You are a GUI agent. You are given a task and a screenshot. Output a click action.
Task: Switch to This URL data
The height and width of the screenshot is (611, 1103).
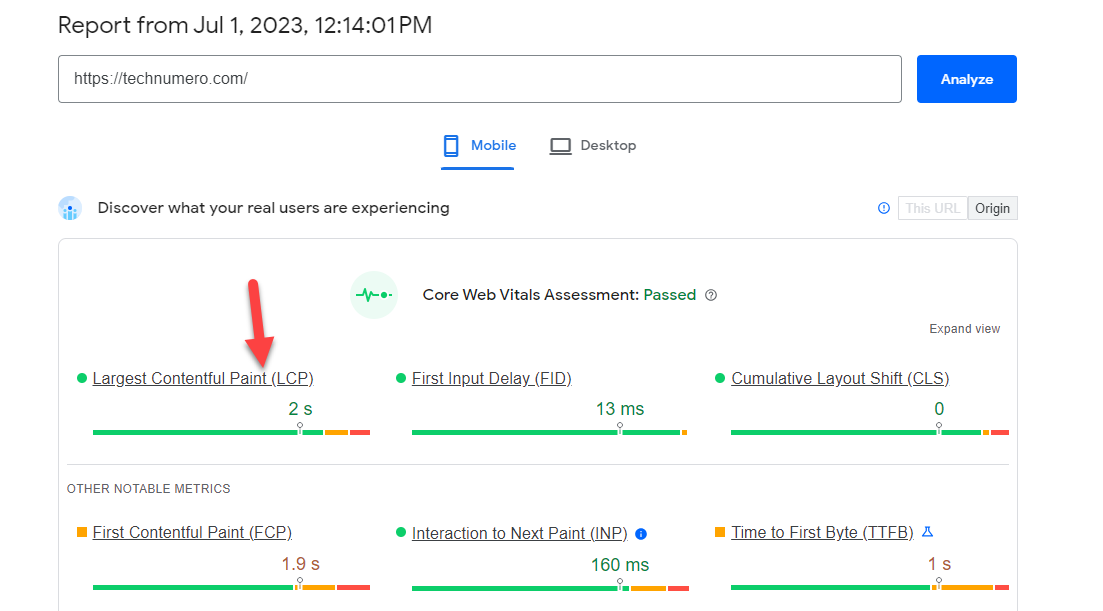click(932, 208)
